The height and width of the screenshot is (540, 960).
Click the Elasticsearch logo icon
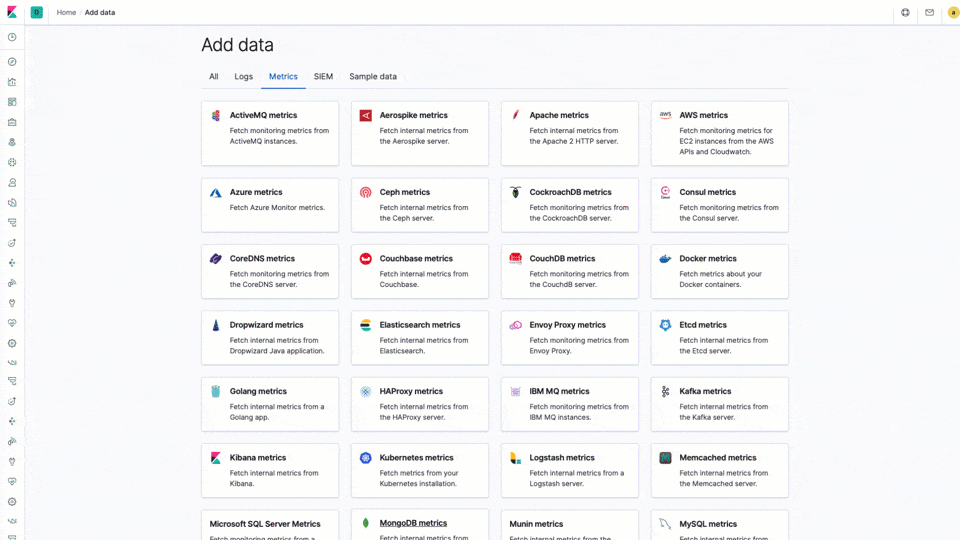pyautogui.click(x=366, y=325)
